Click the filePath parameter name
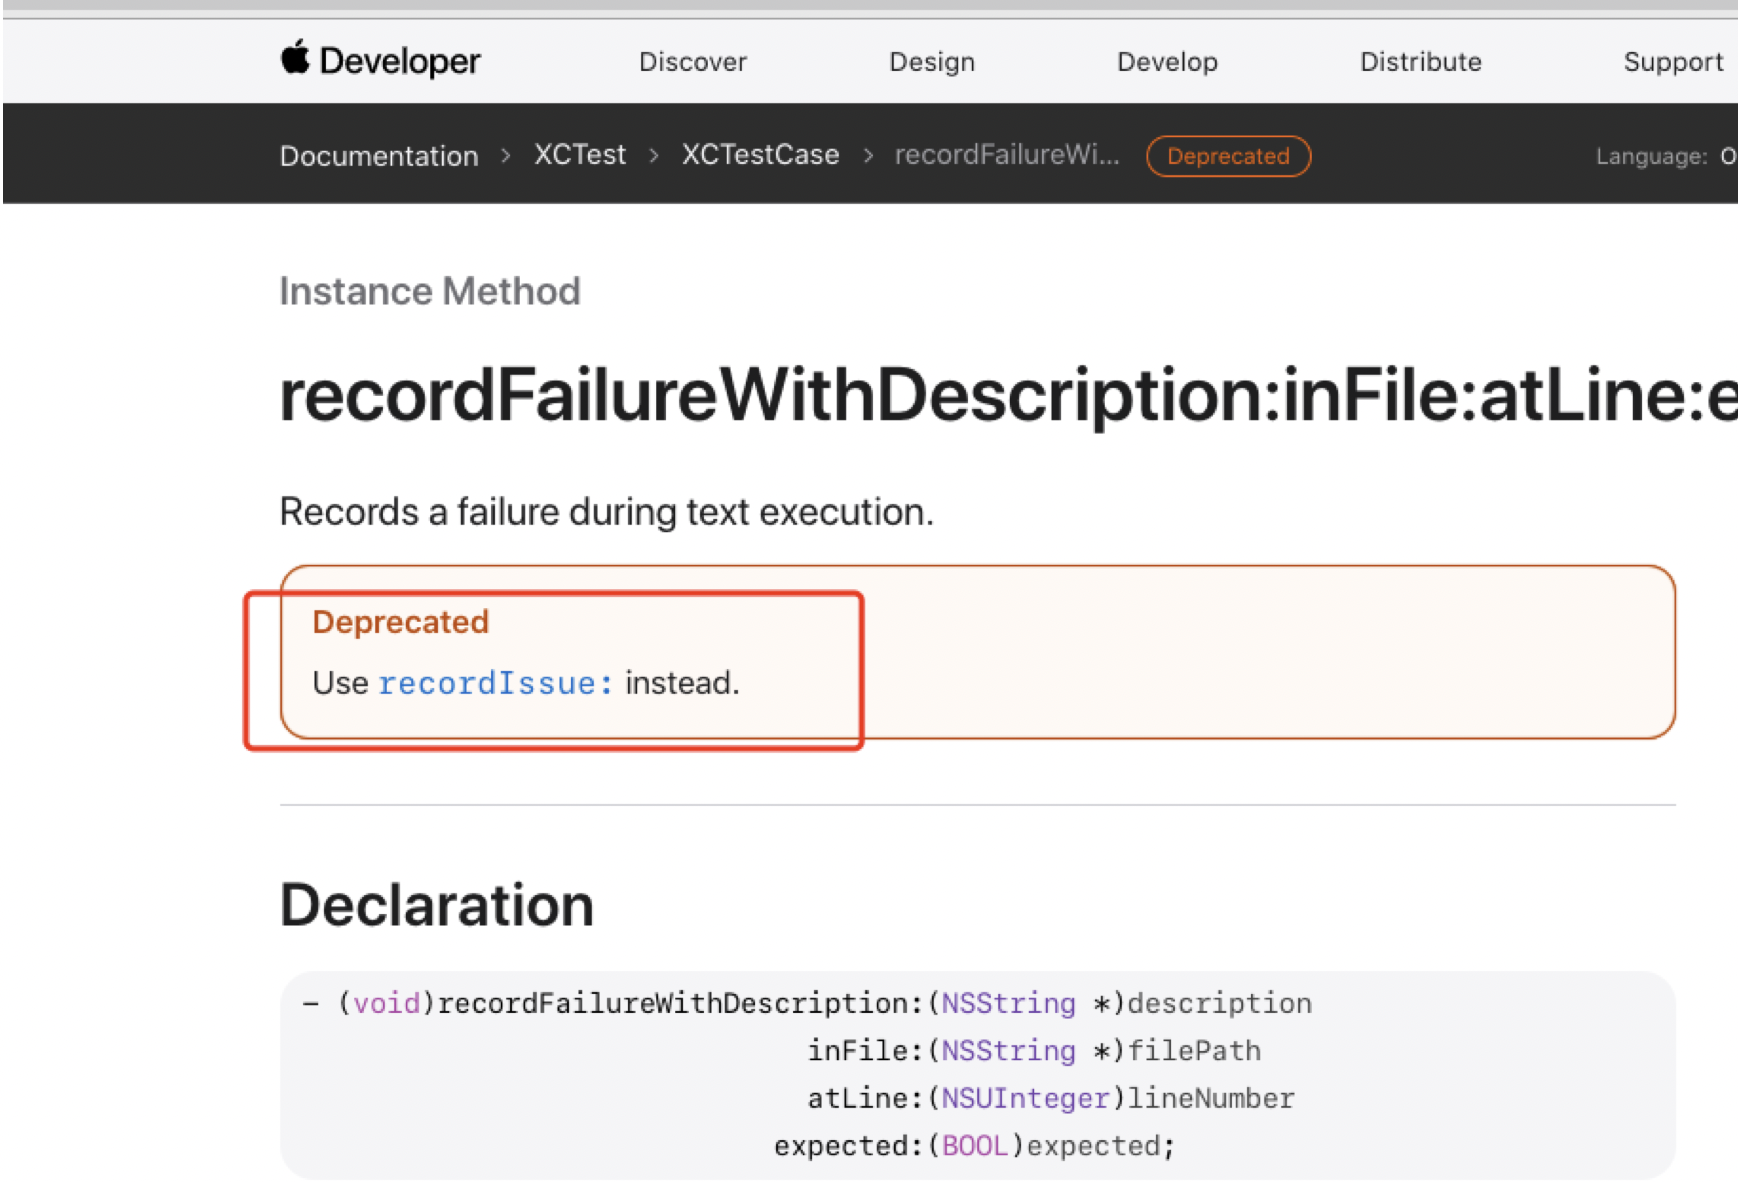The image size is (1738, 1182). (1194, 1051)
